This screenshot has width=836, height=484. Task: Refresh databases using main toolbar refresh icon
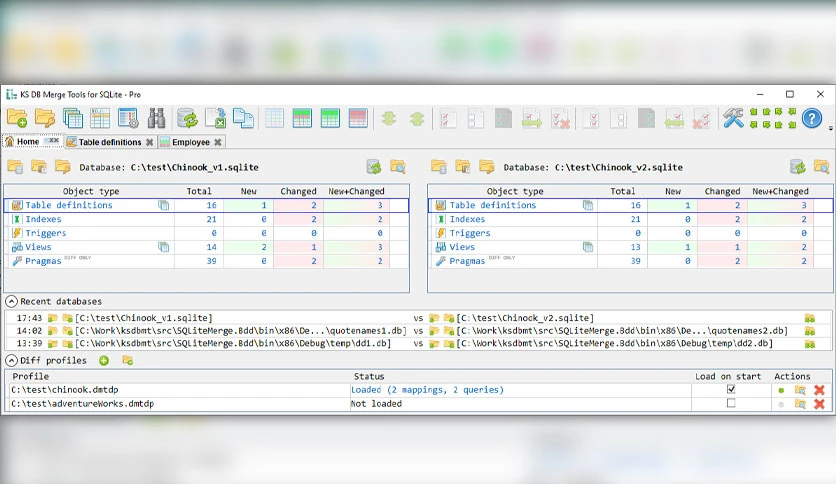click(x=188, y=118)
